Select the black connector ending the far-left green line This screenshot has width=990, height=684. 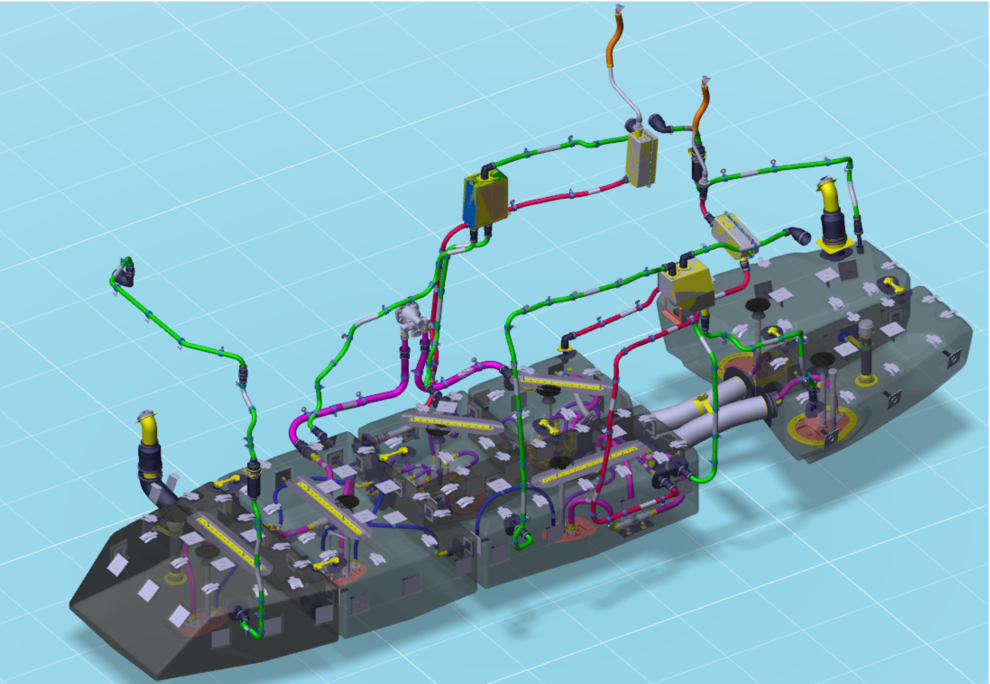coord(124,271)
